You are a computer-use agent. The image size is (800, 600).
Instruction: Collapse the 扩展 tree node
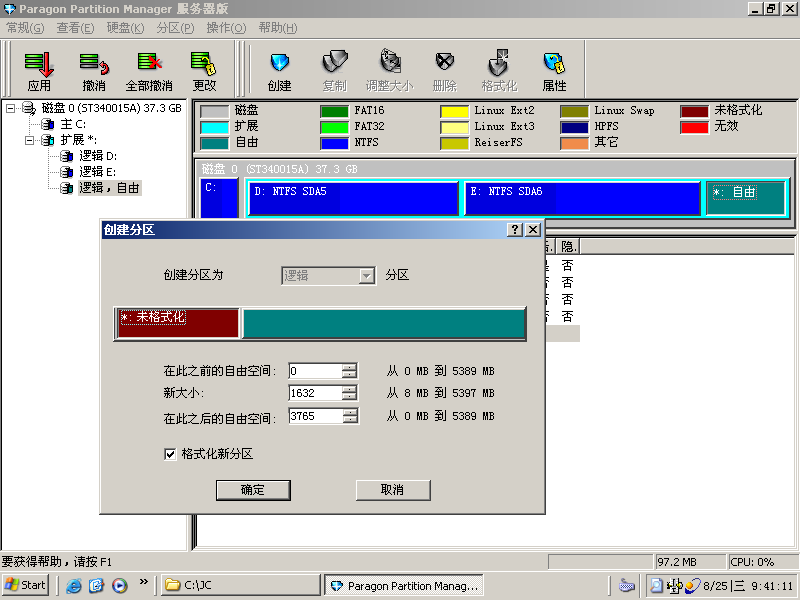tap(29, 140)
